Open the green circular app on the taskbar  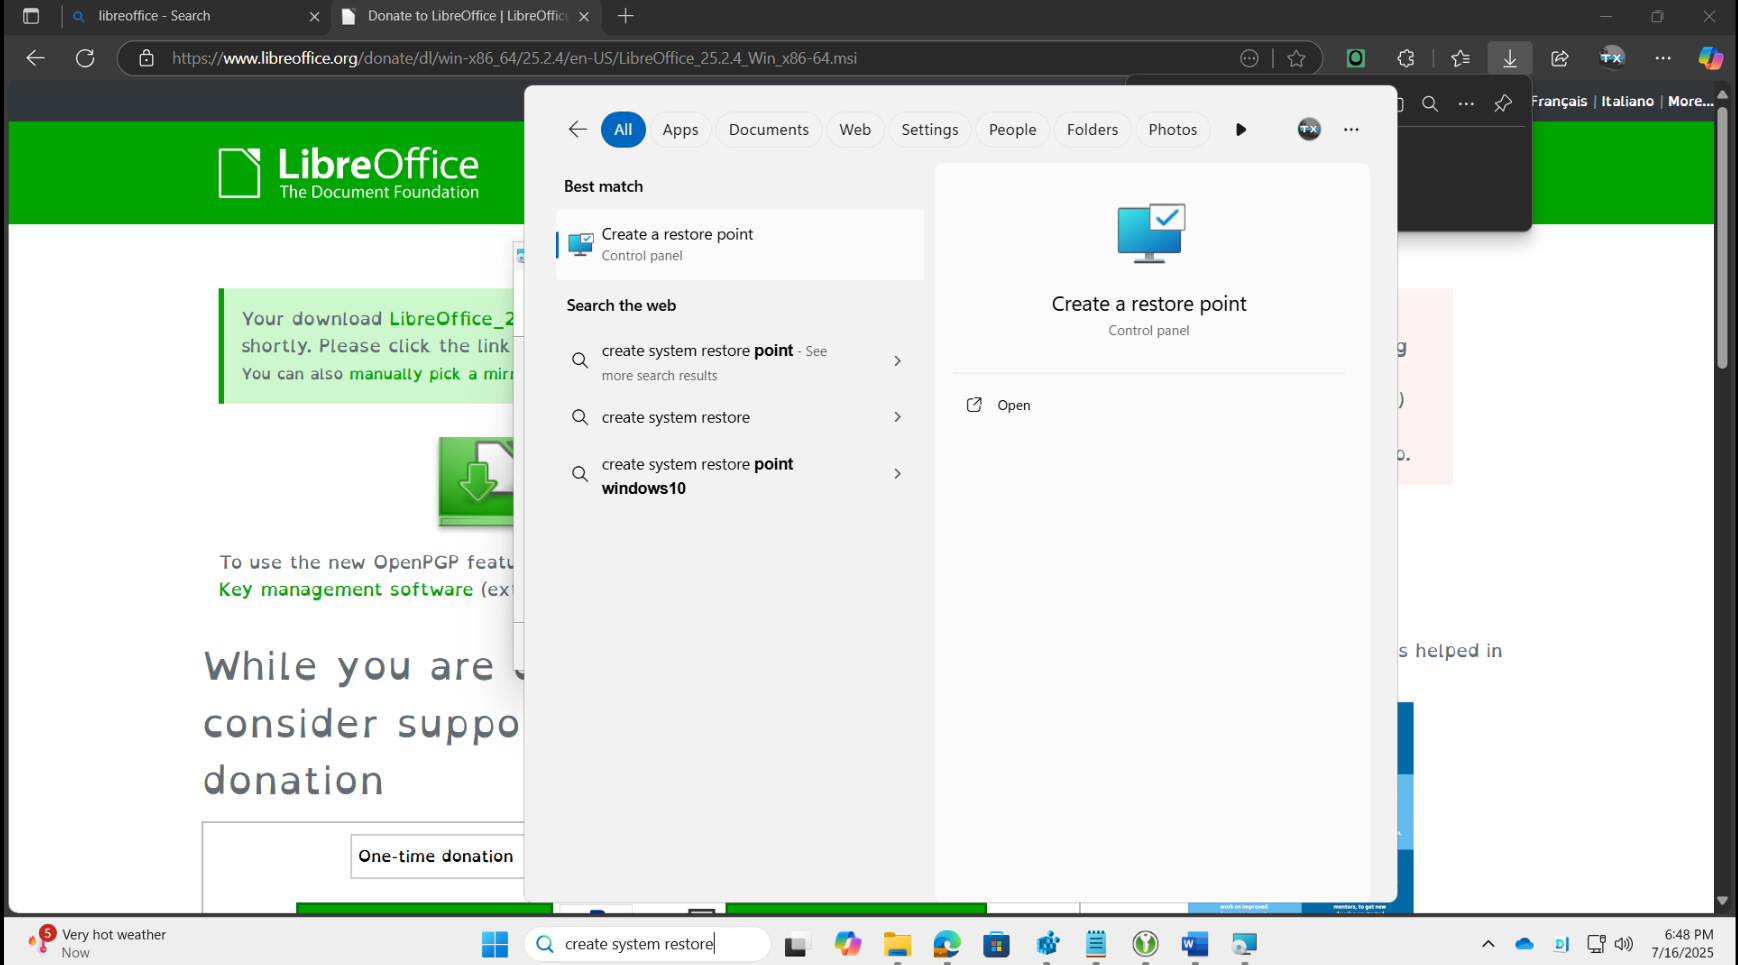pos(1145,944)
